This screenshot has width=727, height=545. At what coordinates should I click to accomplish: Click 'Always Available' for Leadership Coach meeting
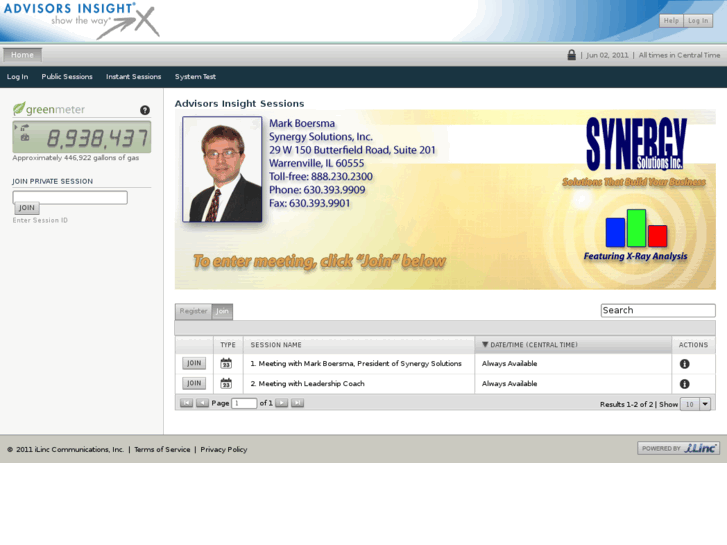point(509,383)
